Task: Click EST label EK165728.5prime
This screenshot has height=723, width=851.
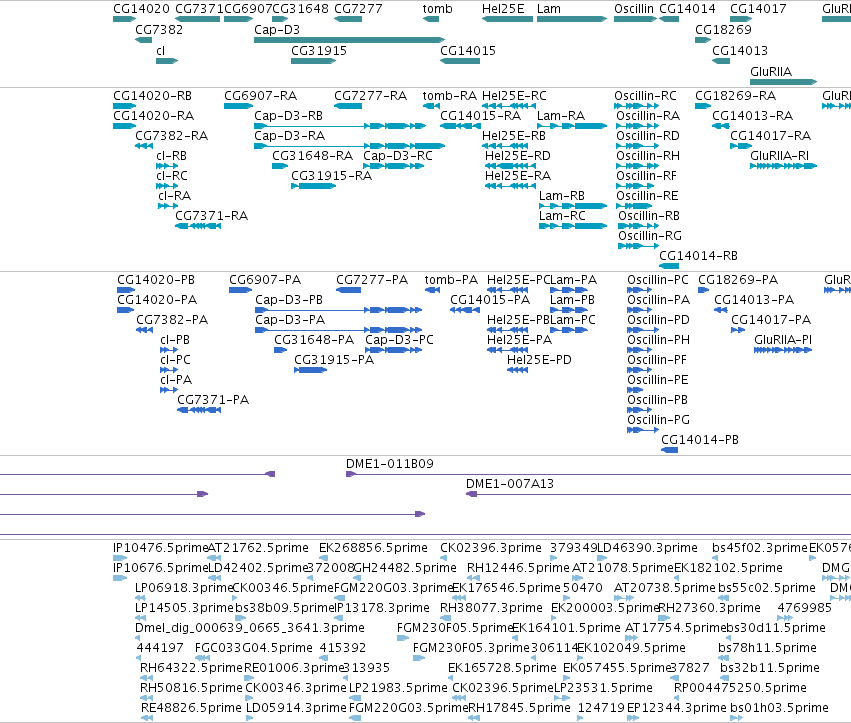Action: (x=503, y=668)
